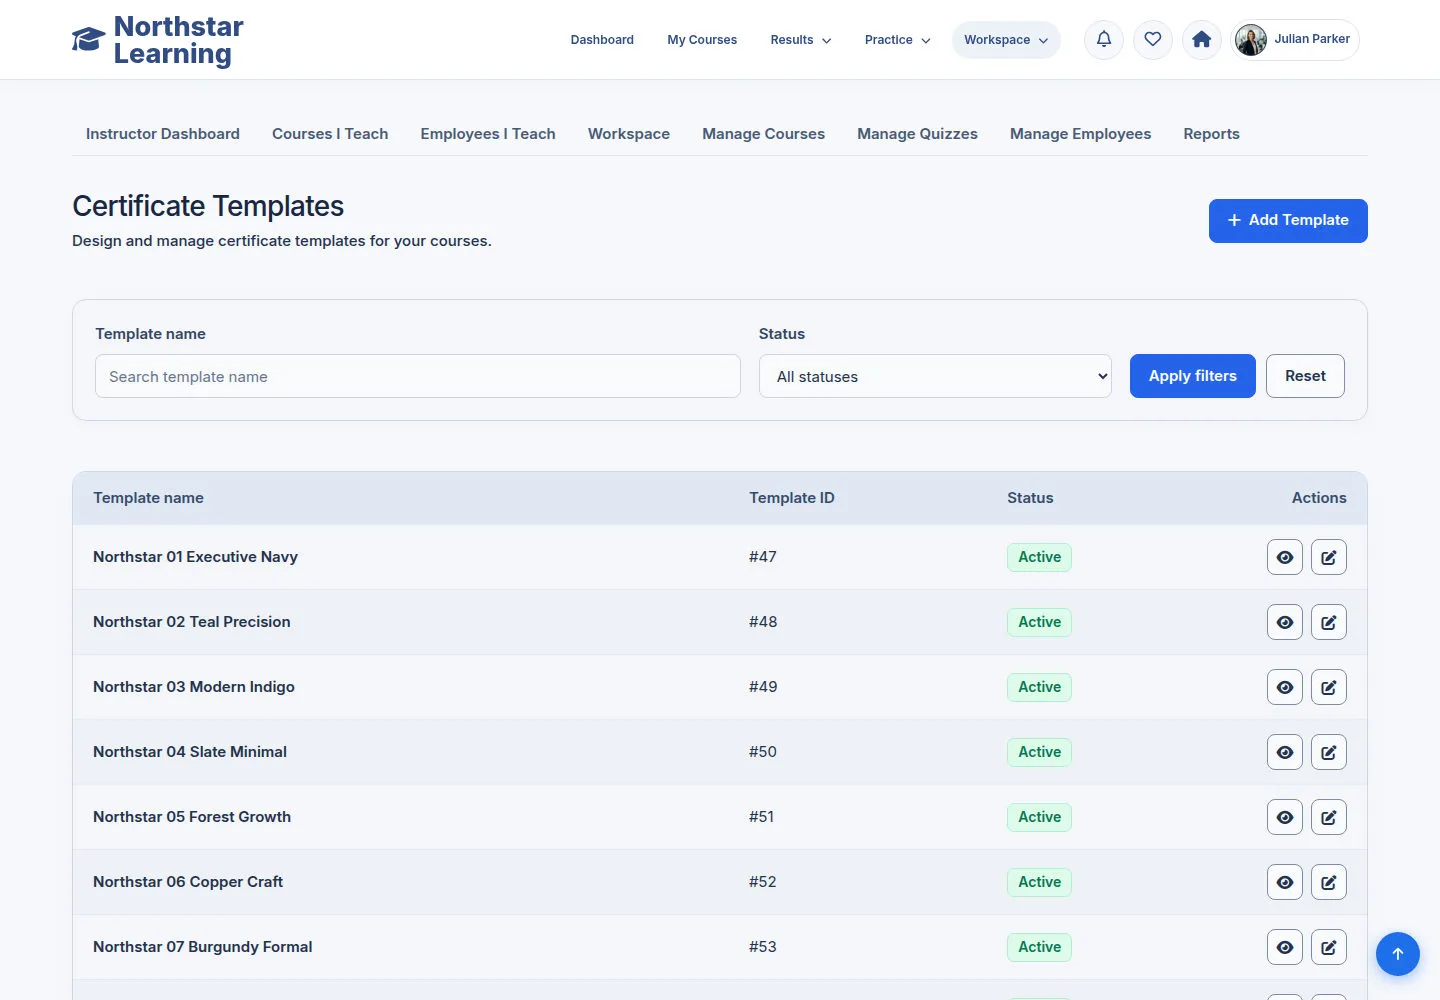The width and height of the screenshot is (1440, 1000).
Task: Click Northstar 03 Modern Indigo name
Action: point(194,687)
